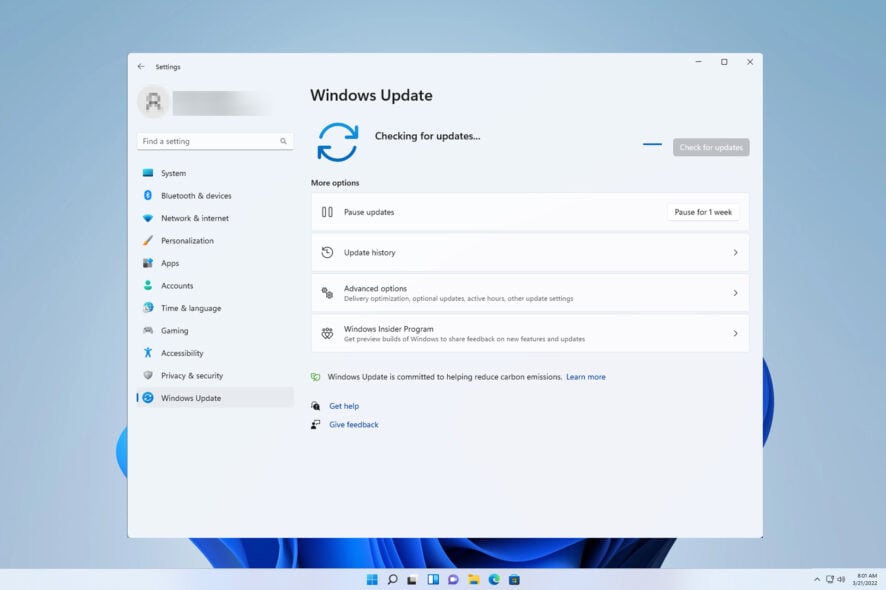Click the Bluetooth icon in sidebar

coord(148,196)
